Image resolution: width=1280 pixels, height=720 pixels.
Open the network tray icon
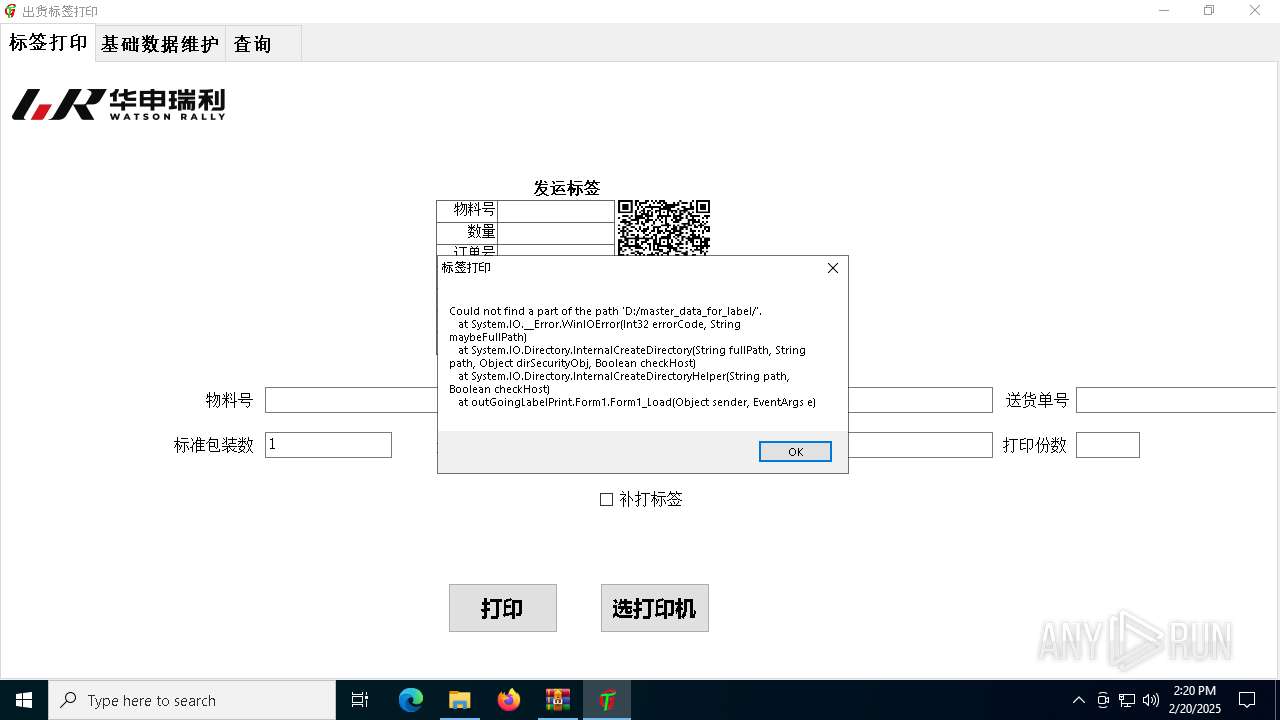click(1127, 700)
